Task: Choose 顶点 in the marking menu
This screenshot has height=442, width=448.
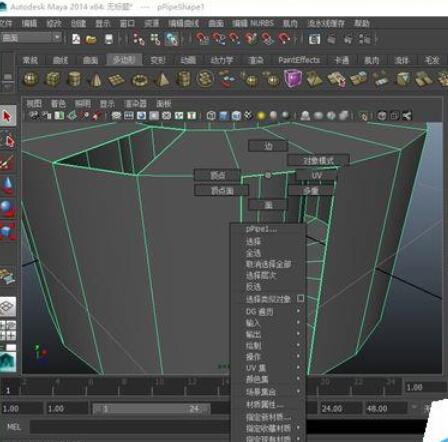Action: [217, 175]
